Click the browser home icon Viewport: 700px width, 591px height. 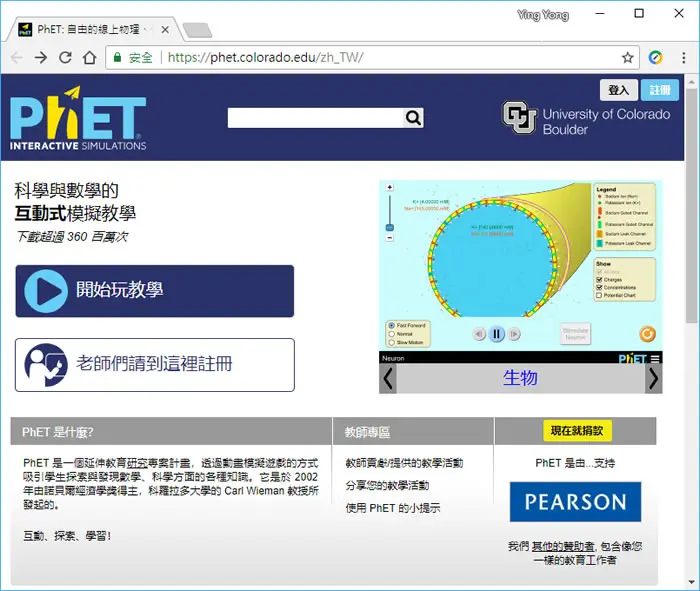[90, 58]
